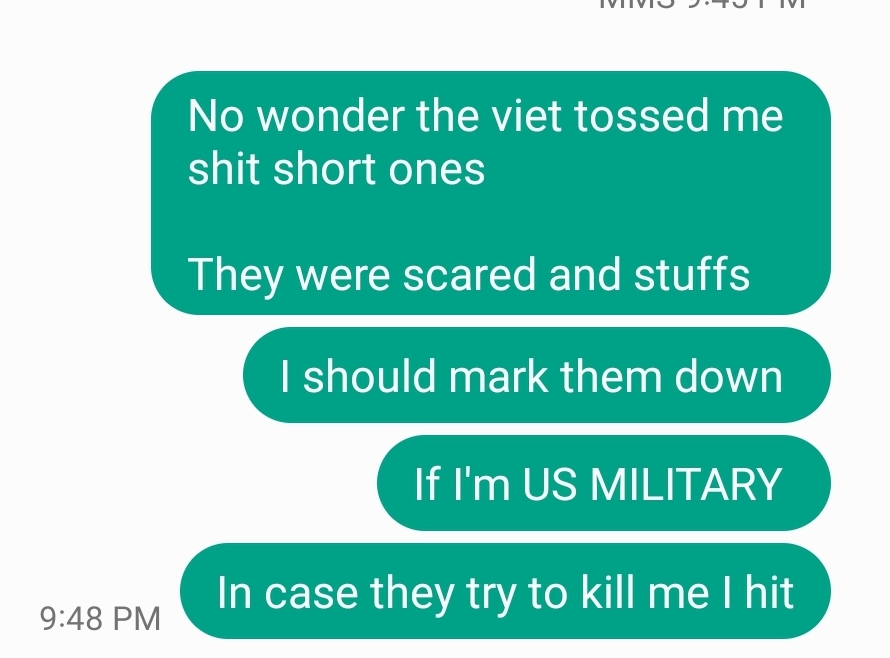Click the word 'hit' ending the last bubble
The image size is (890, 658).
(769, 592)
